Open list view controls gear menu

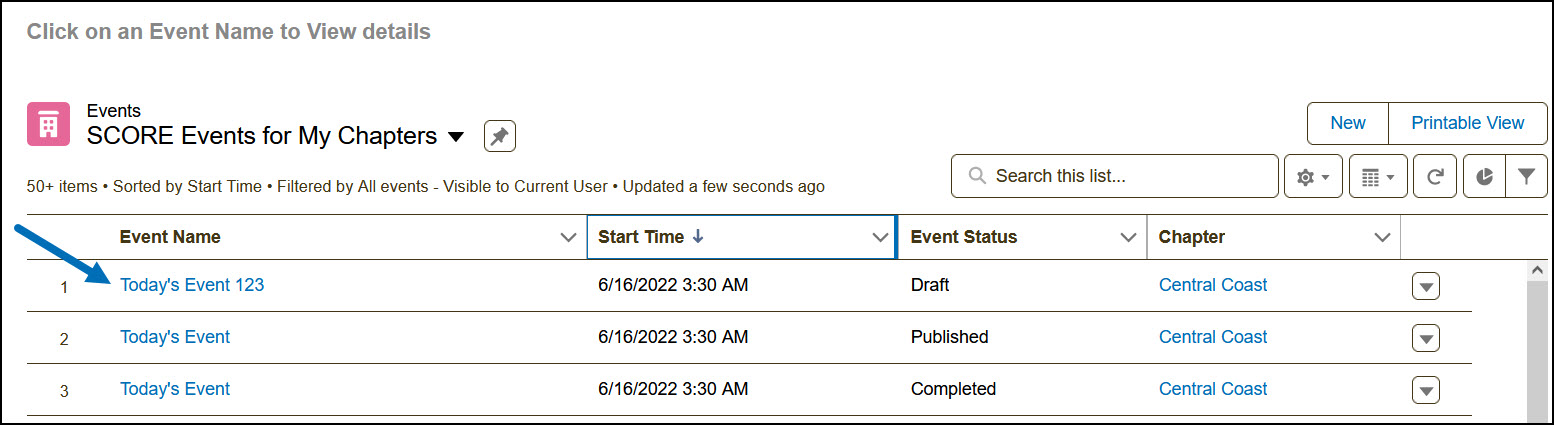[x=1312, y=177]
